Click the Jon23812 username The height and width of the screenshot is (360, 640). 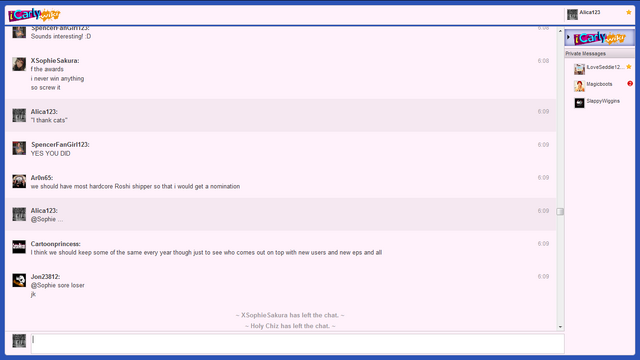pos(45,277)
